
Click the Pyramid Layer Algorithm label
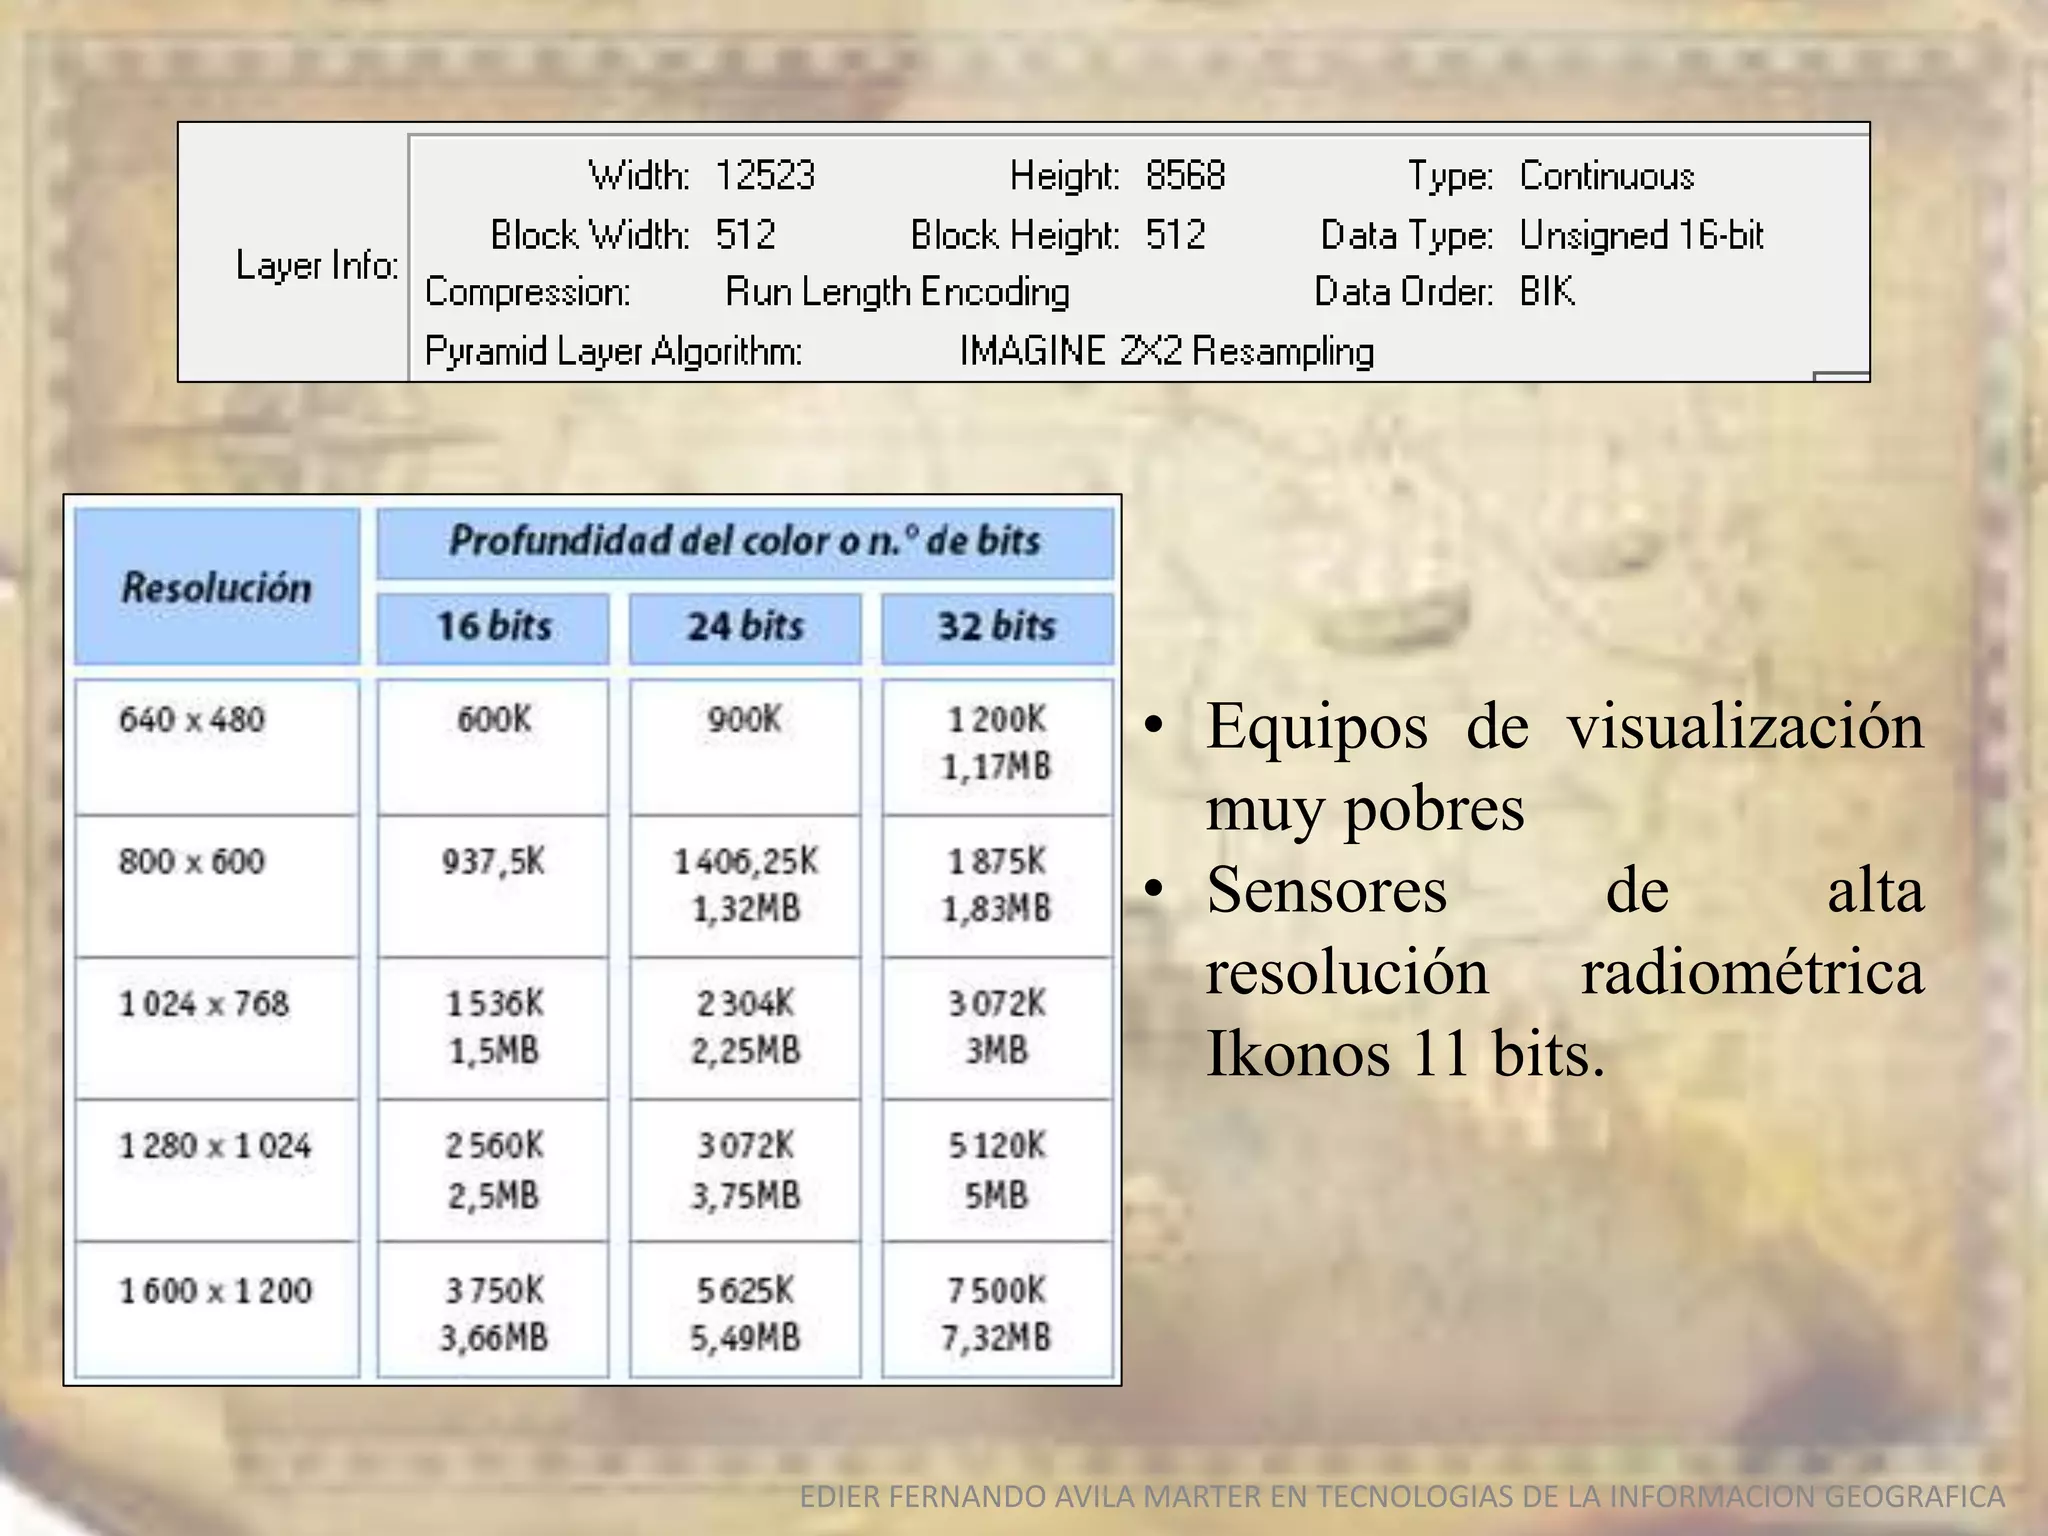point(613,351)
